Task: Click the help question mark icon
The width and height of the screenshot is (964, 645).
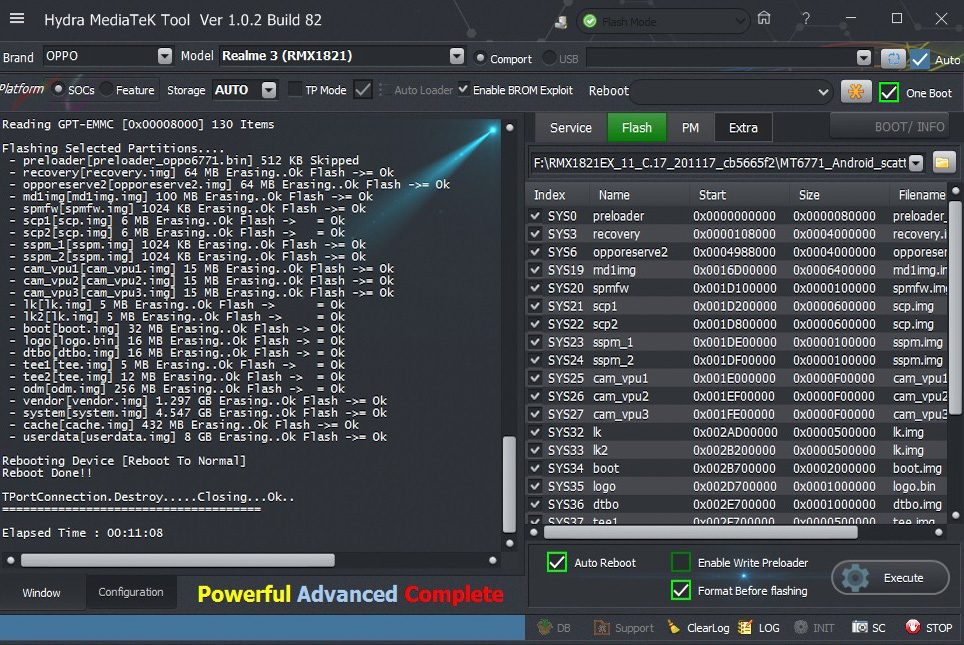Action: [x=805, y=18]
